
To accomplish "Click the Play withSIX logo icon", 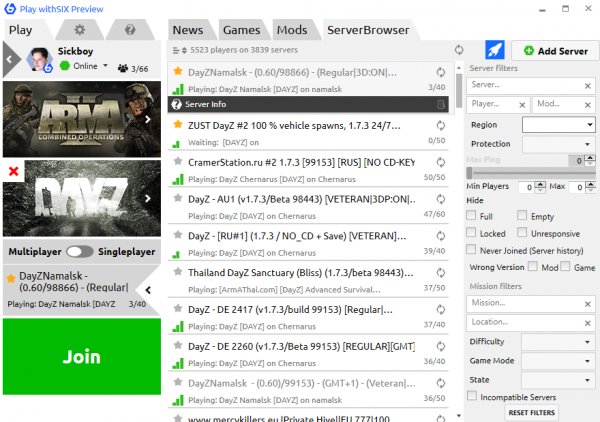I will [x=10, y=8].
